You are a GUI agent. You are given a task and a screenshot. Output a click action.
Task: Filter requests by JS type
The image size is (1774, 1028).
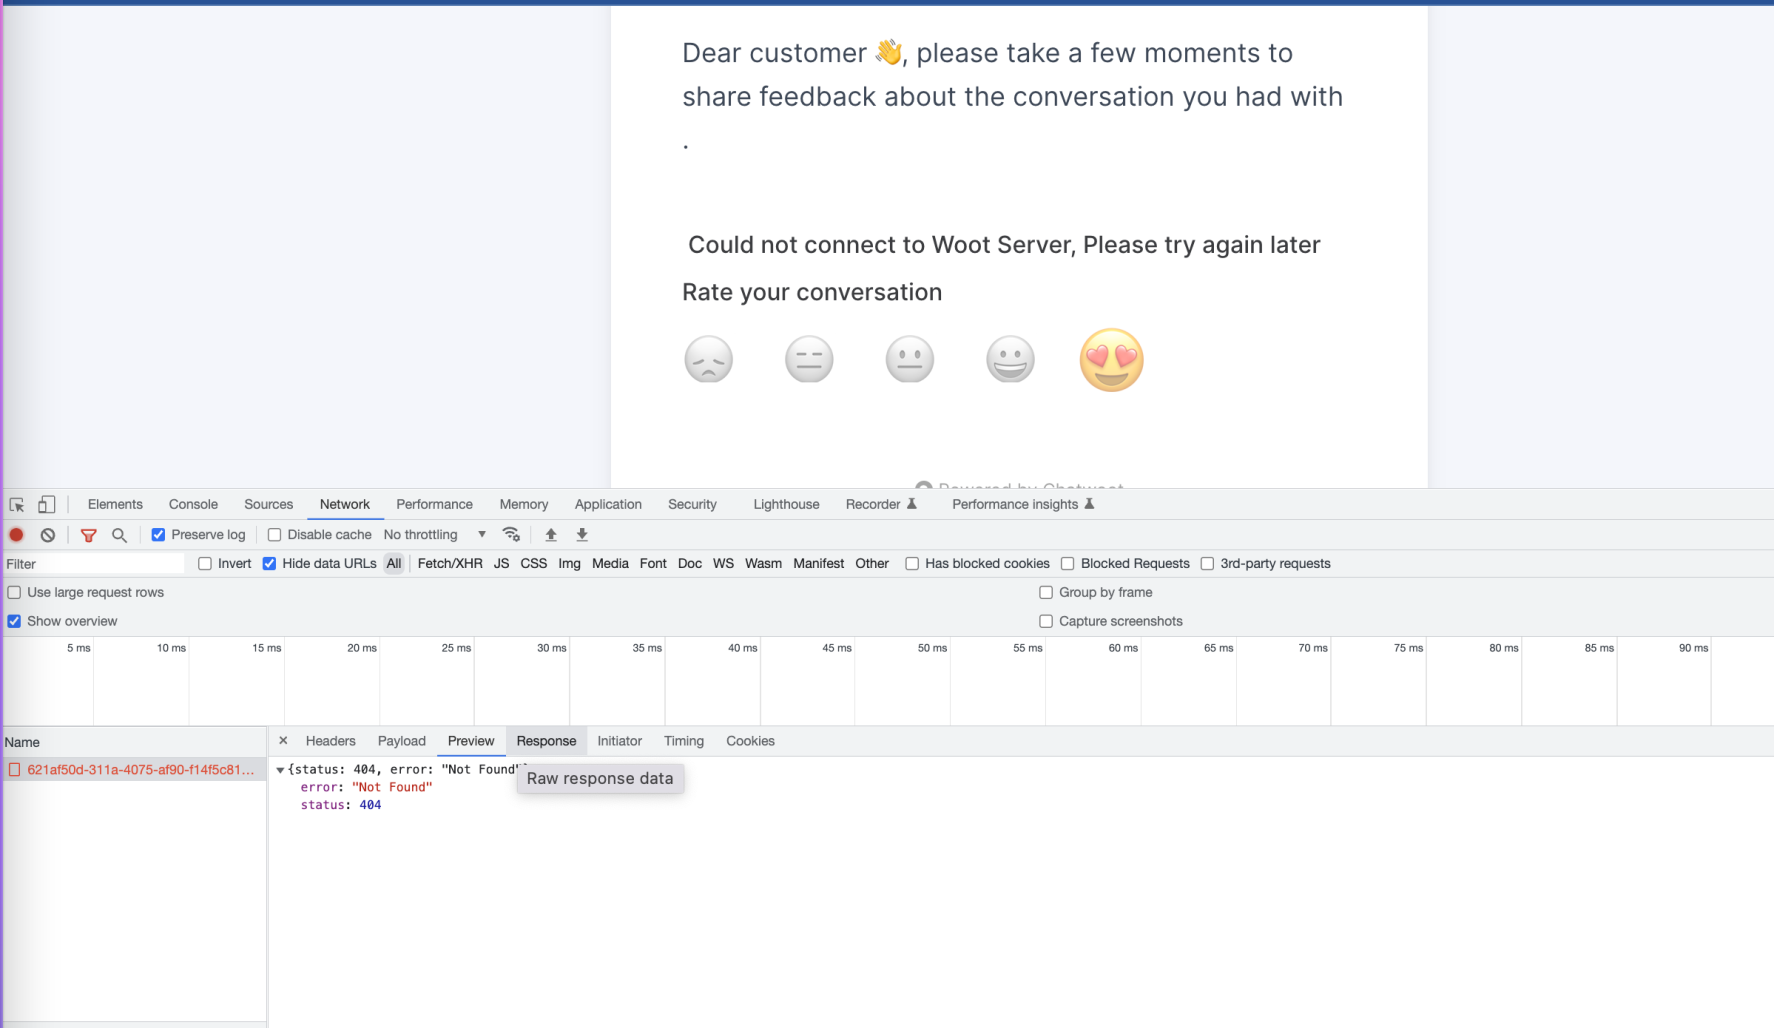(x=501, y=564)
